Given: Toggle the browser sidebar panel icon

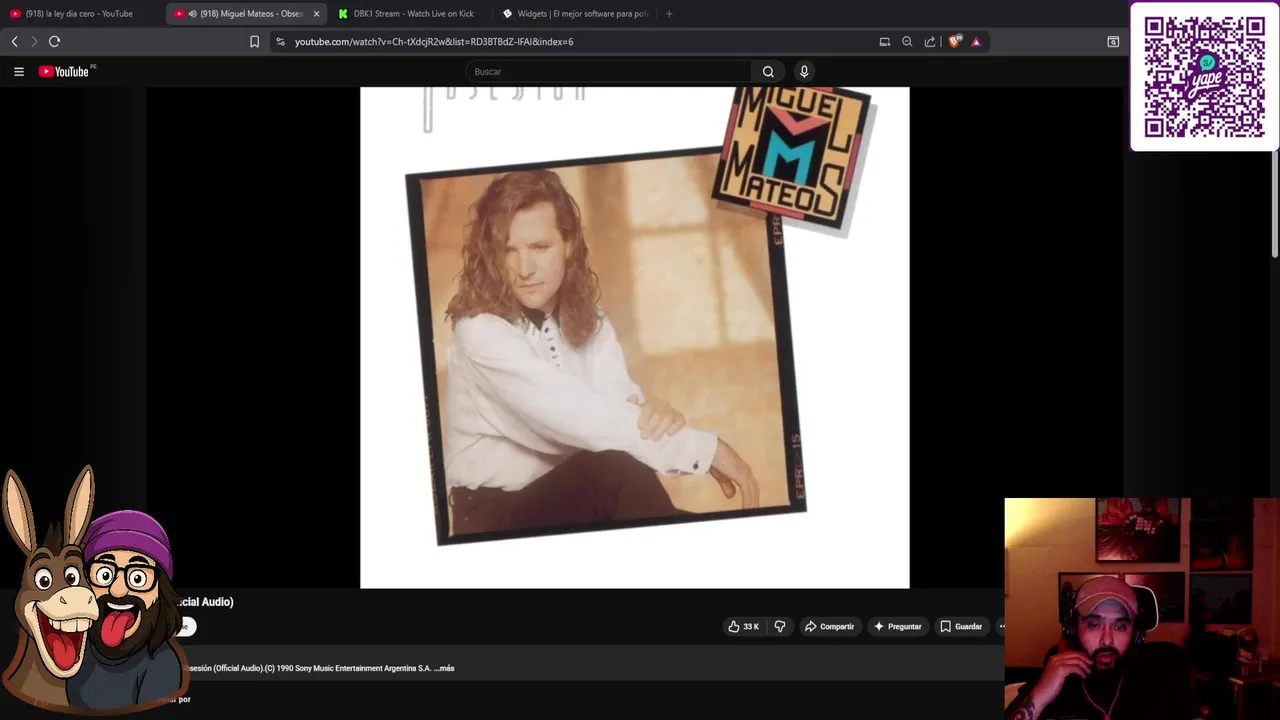Looking at the screenshot, I should 1113,42.
